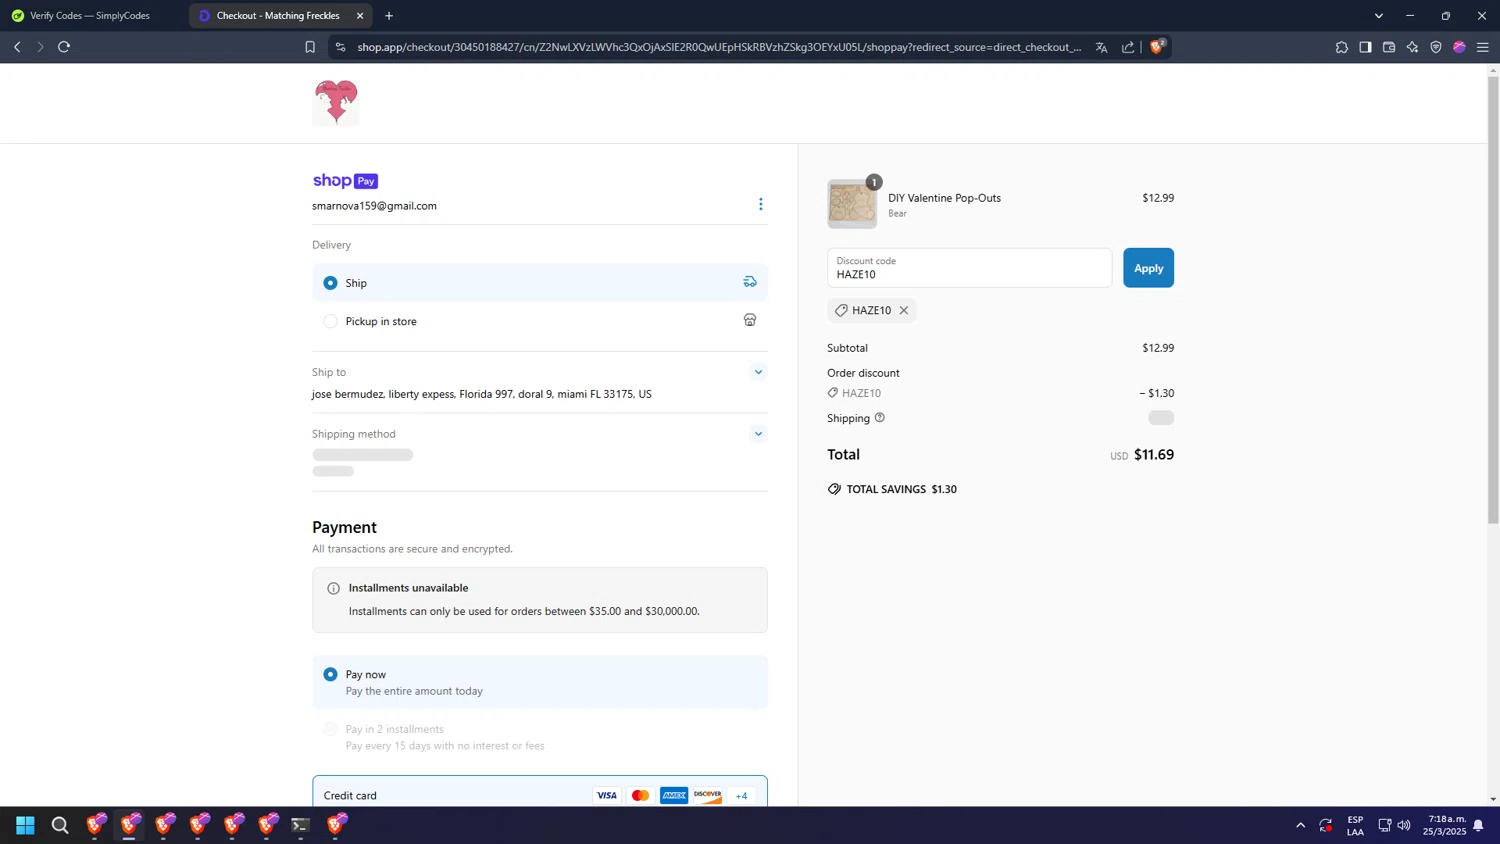The image size is (1500, 844).
Task: Open a new browser tab
Action: click(389, 16)
